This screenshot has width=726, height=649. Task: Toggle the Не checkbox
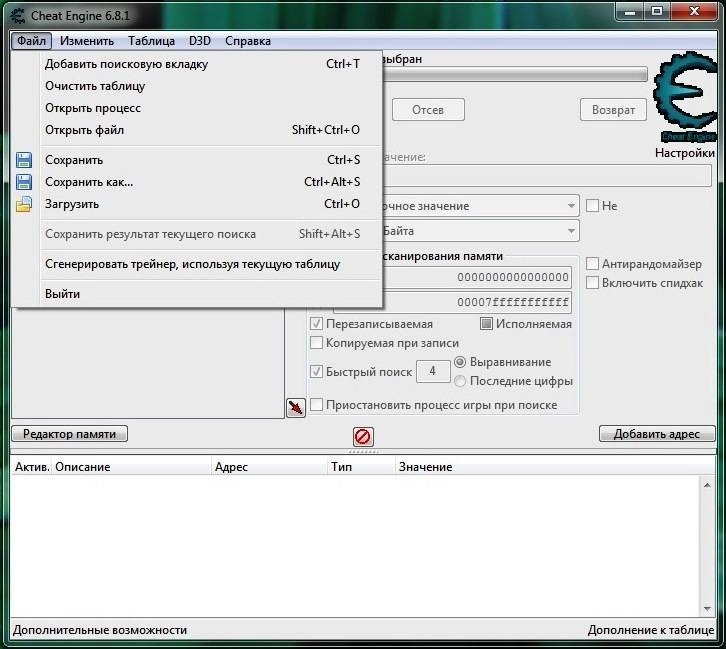click(592, 206)
